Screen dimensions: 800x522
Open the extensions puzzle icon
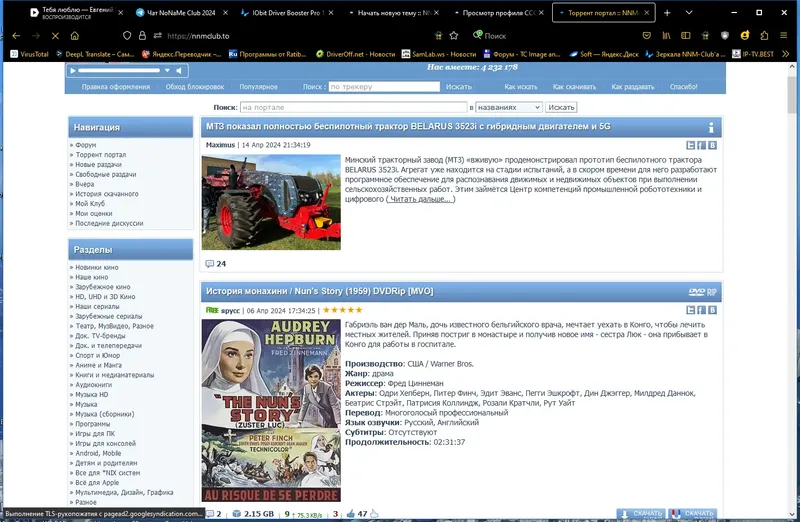(x=764, y=36)
